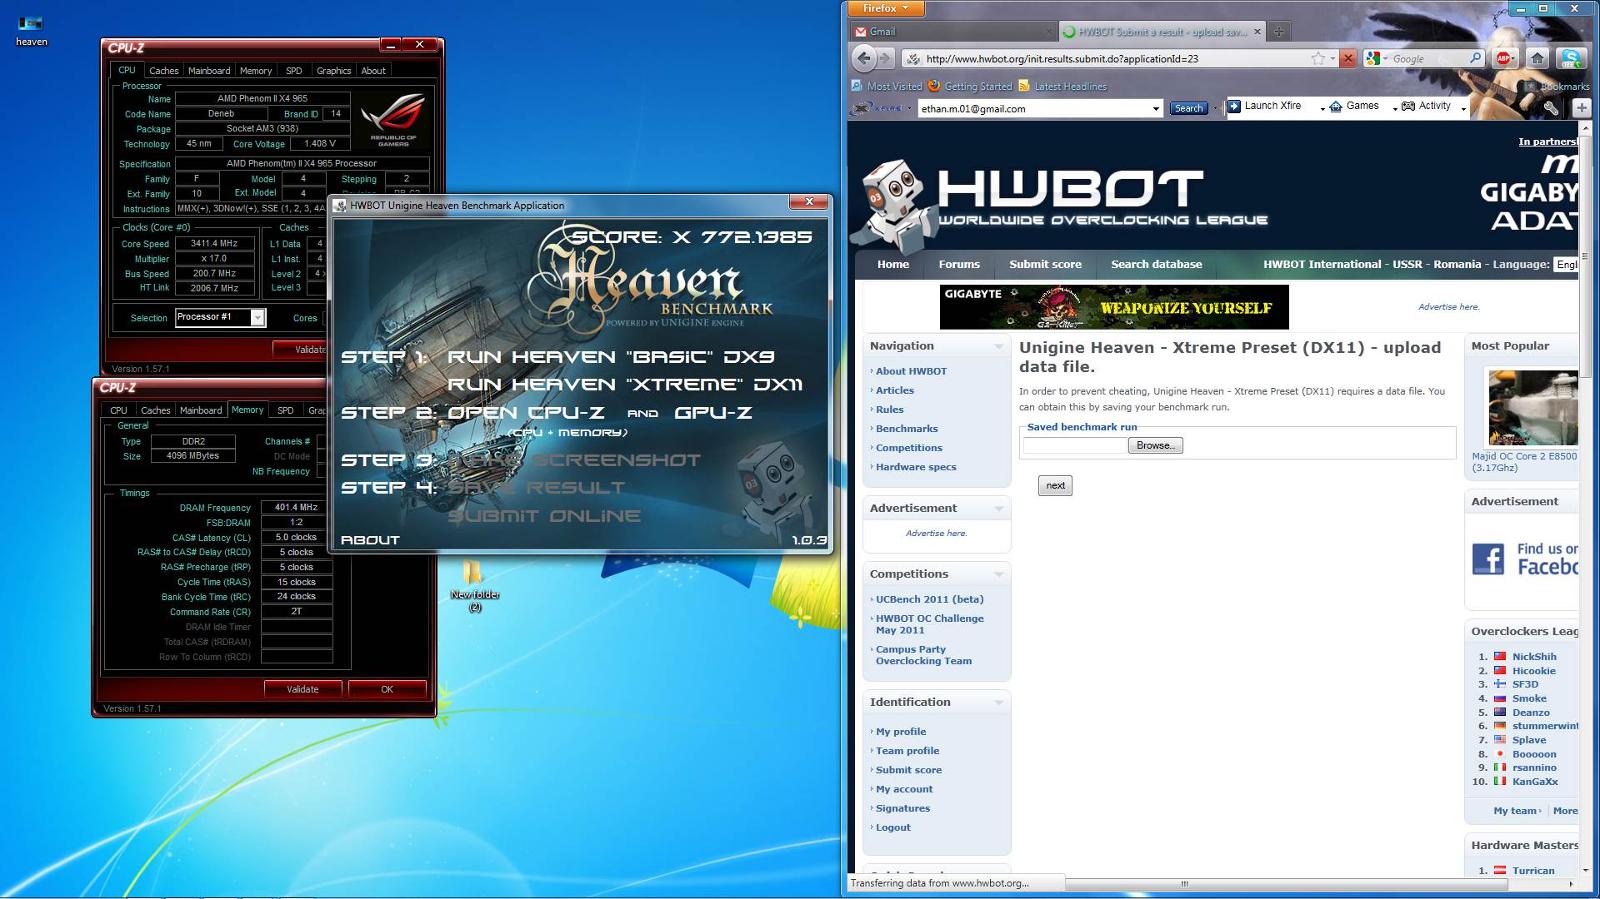The image size is (1600, 899).
Task: Stop page loading with red X button
Action: coord(1347,58)
